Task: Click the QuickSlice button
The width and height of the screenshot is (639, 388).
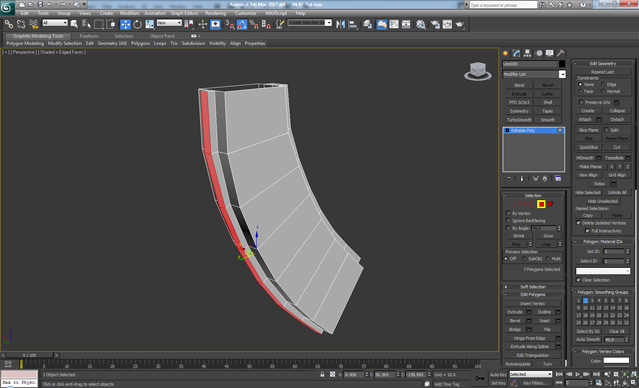Action: pyautogui.click(x=588, y=147)
